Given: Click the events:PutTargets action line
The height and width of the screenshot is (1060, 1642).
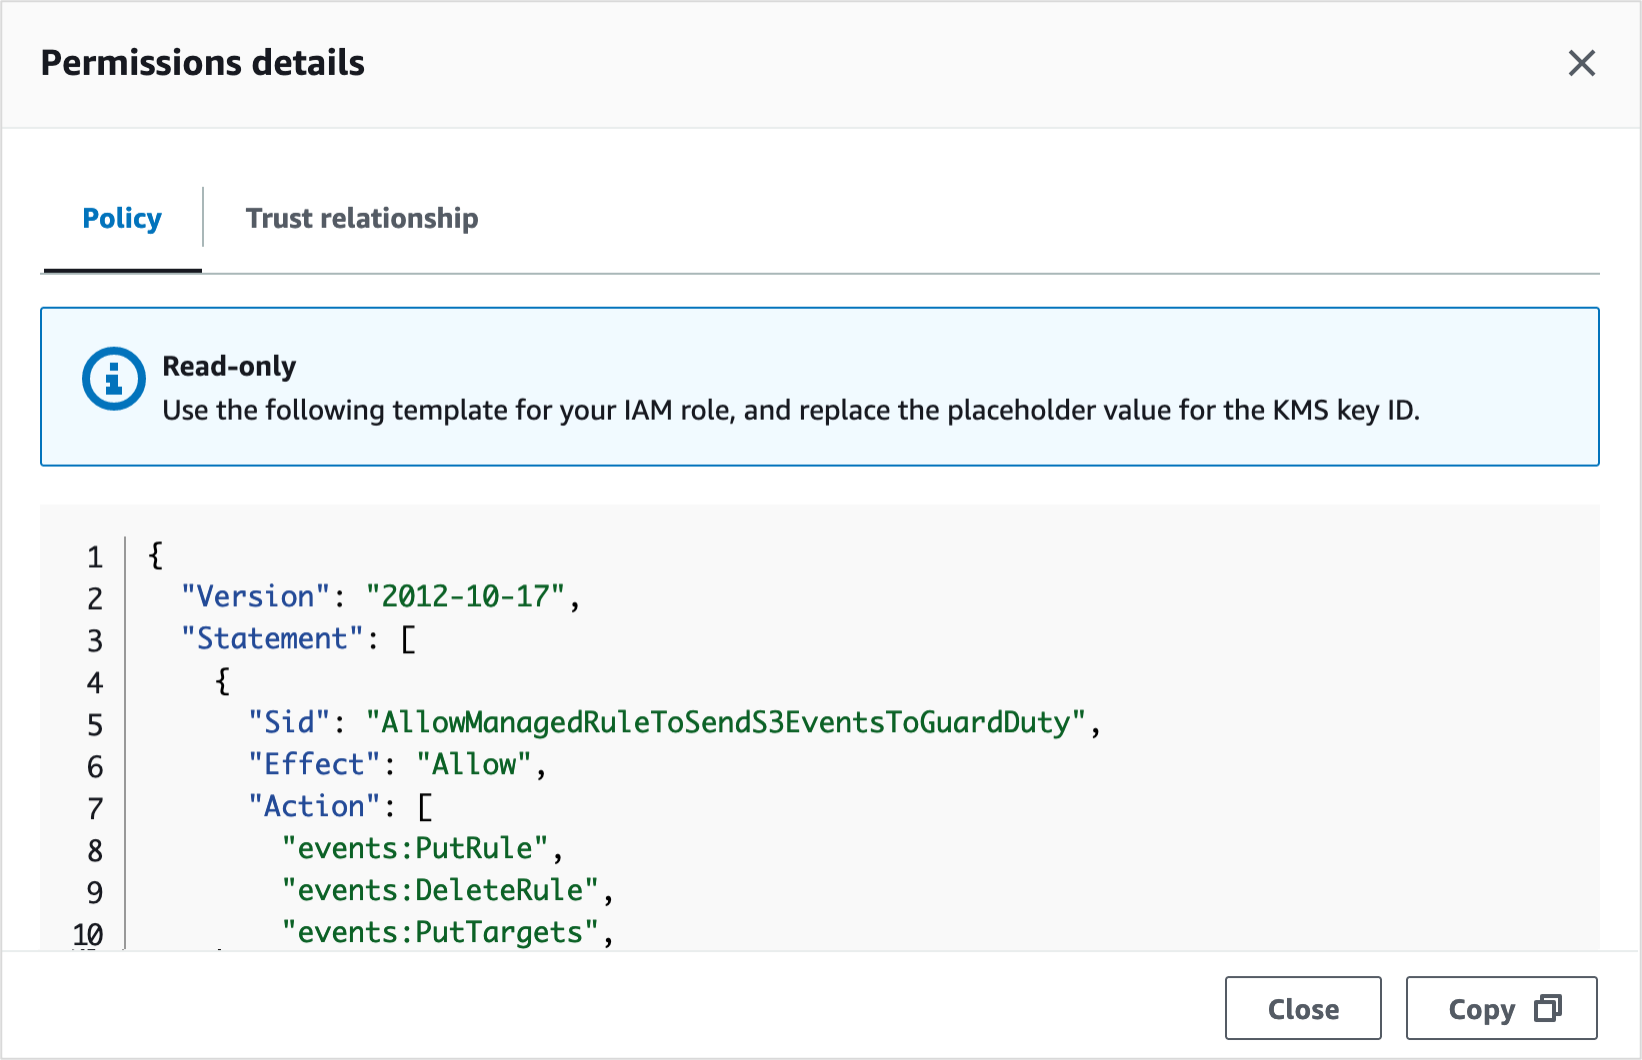Looking at the screenshot, I should (x=440, y=933).
